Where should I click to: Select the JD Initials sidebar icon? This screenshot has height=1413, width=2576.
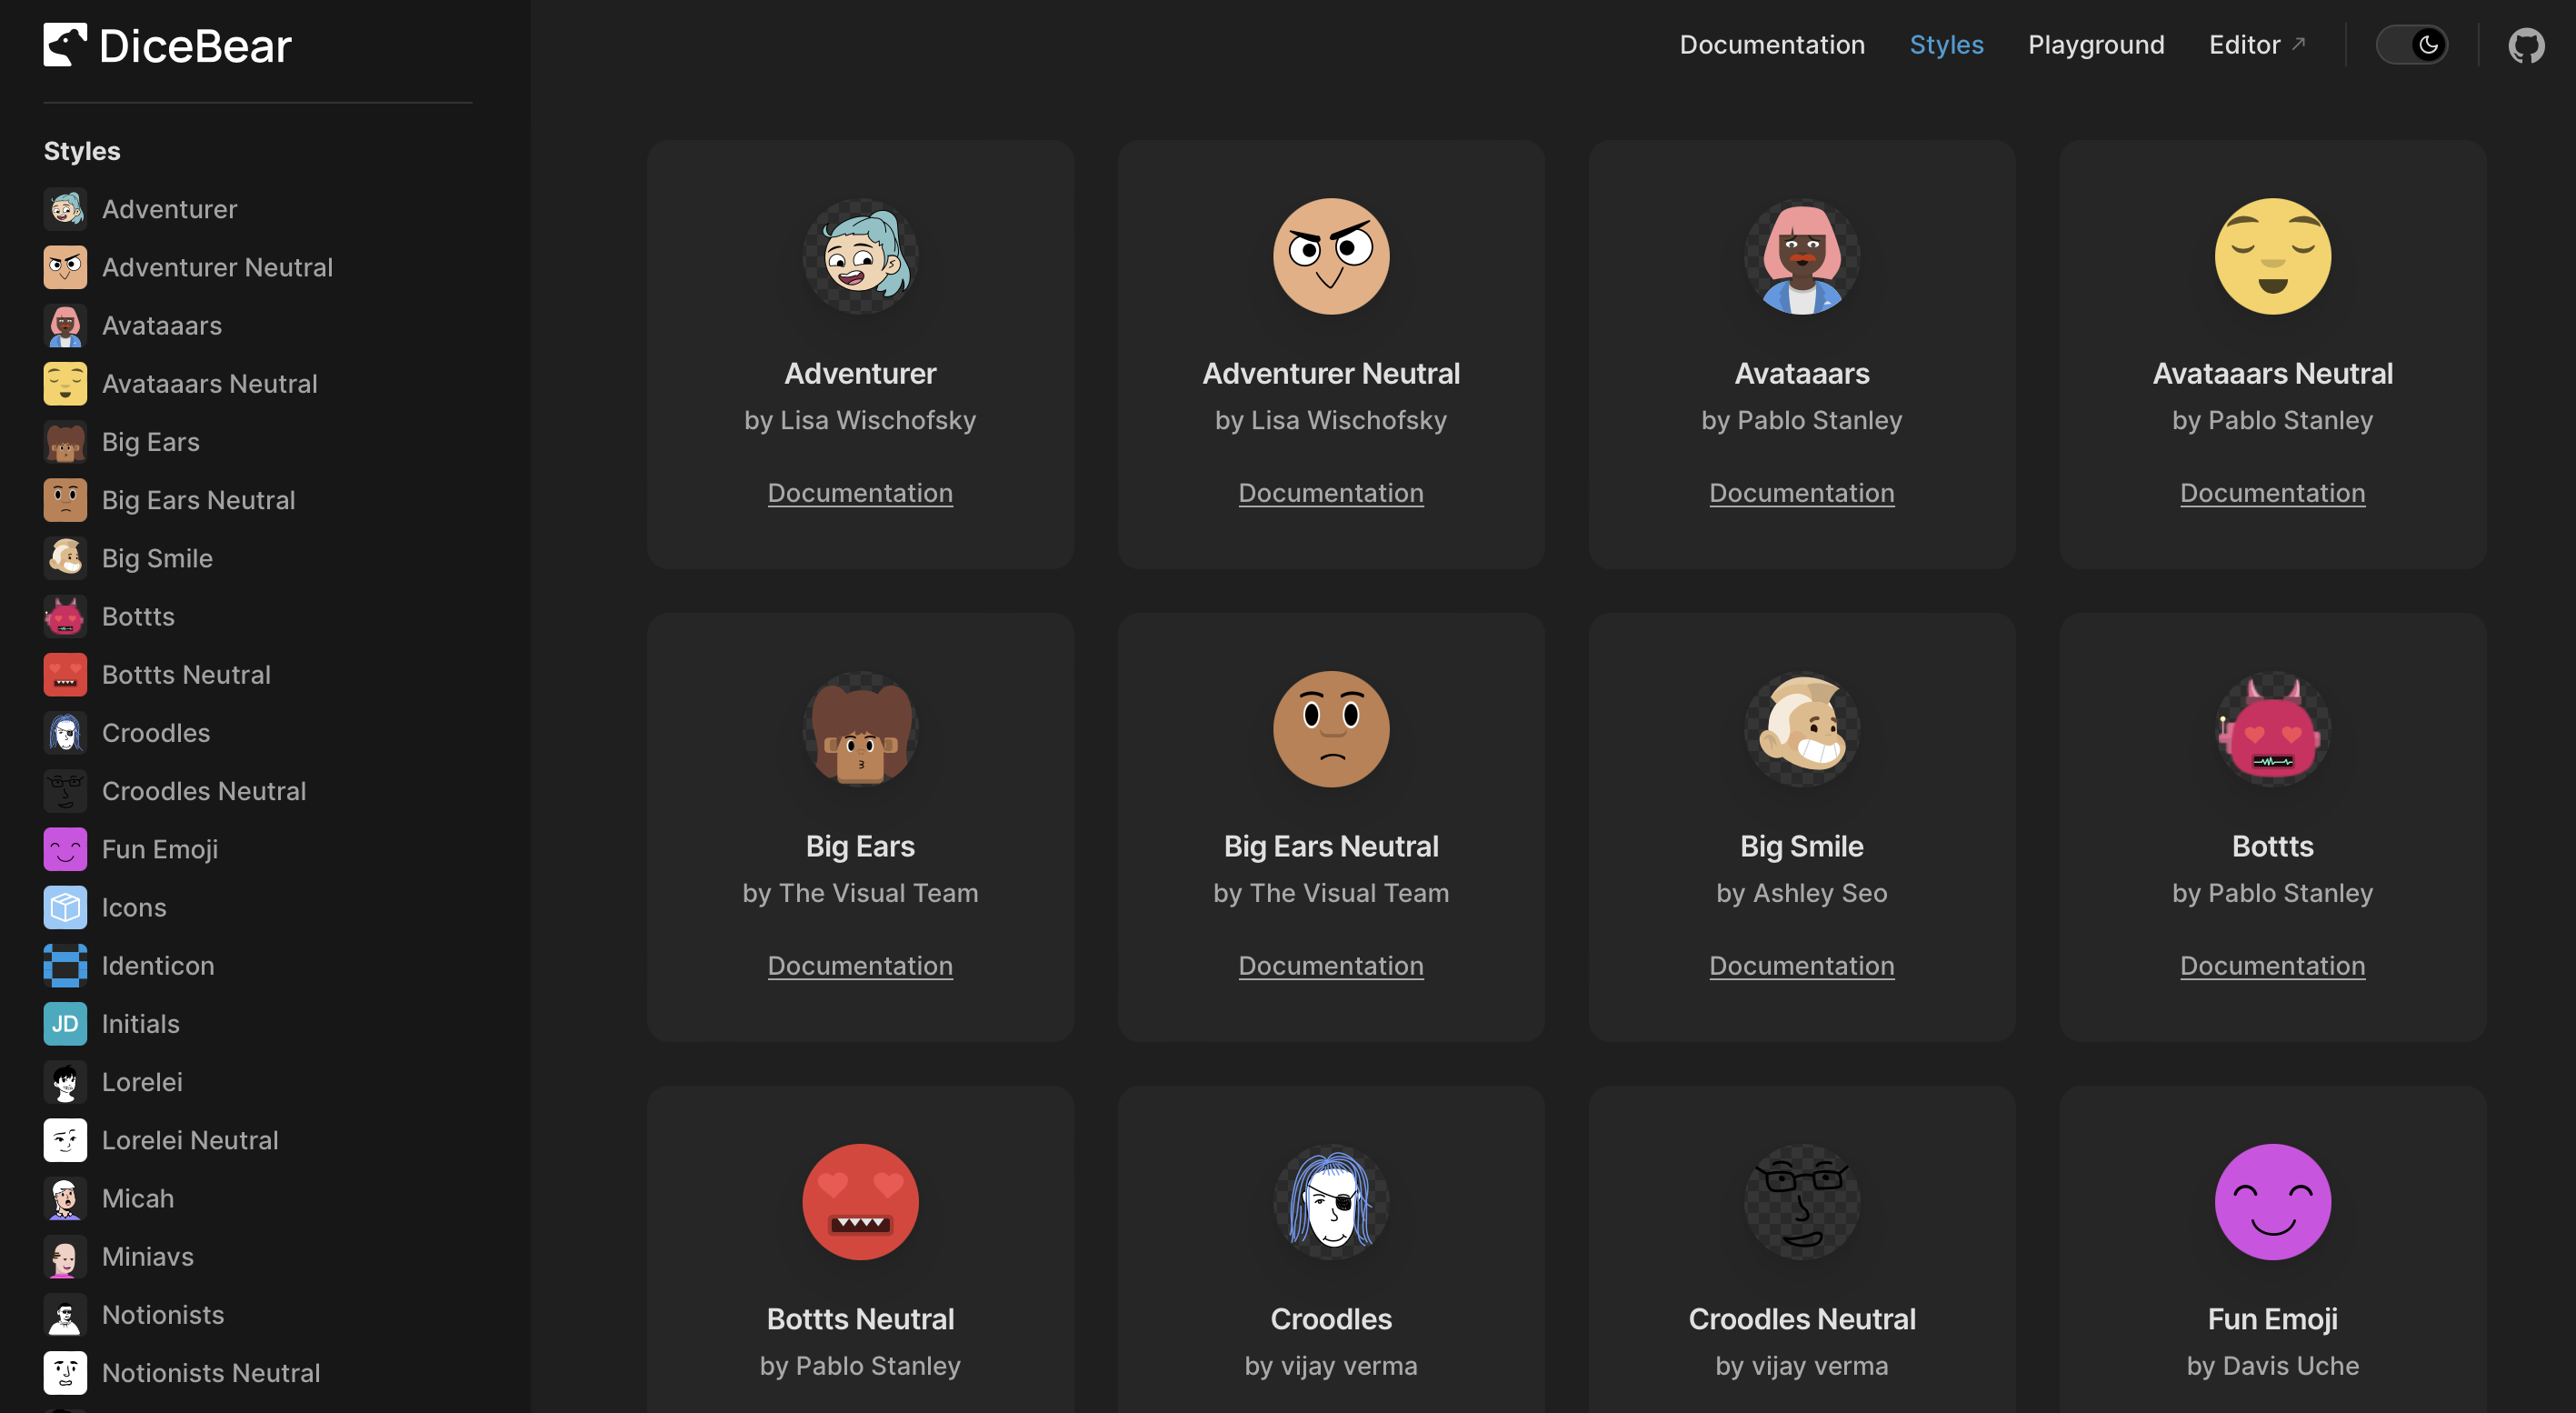65,1023
